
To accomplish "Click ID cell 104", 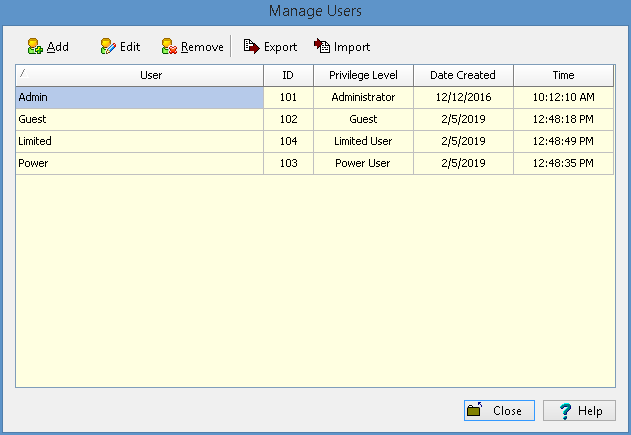I will click(288, 141).
